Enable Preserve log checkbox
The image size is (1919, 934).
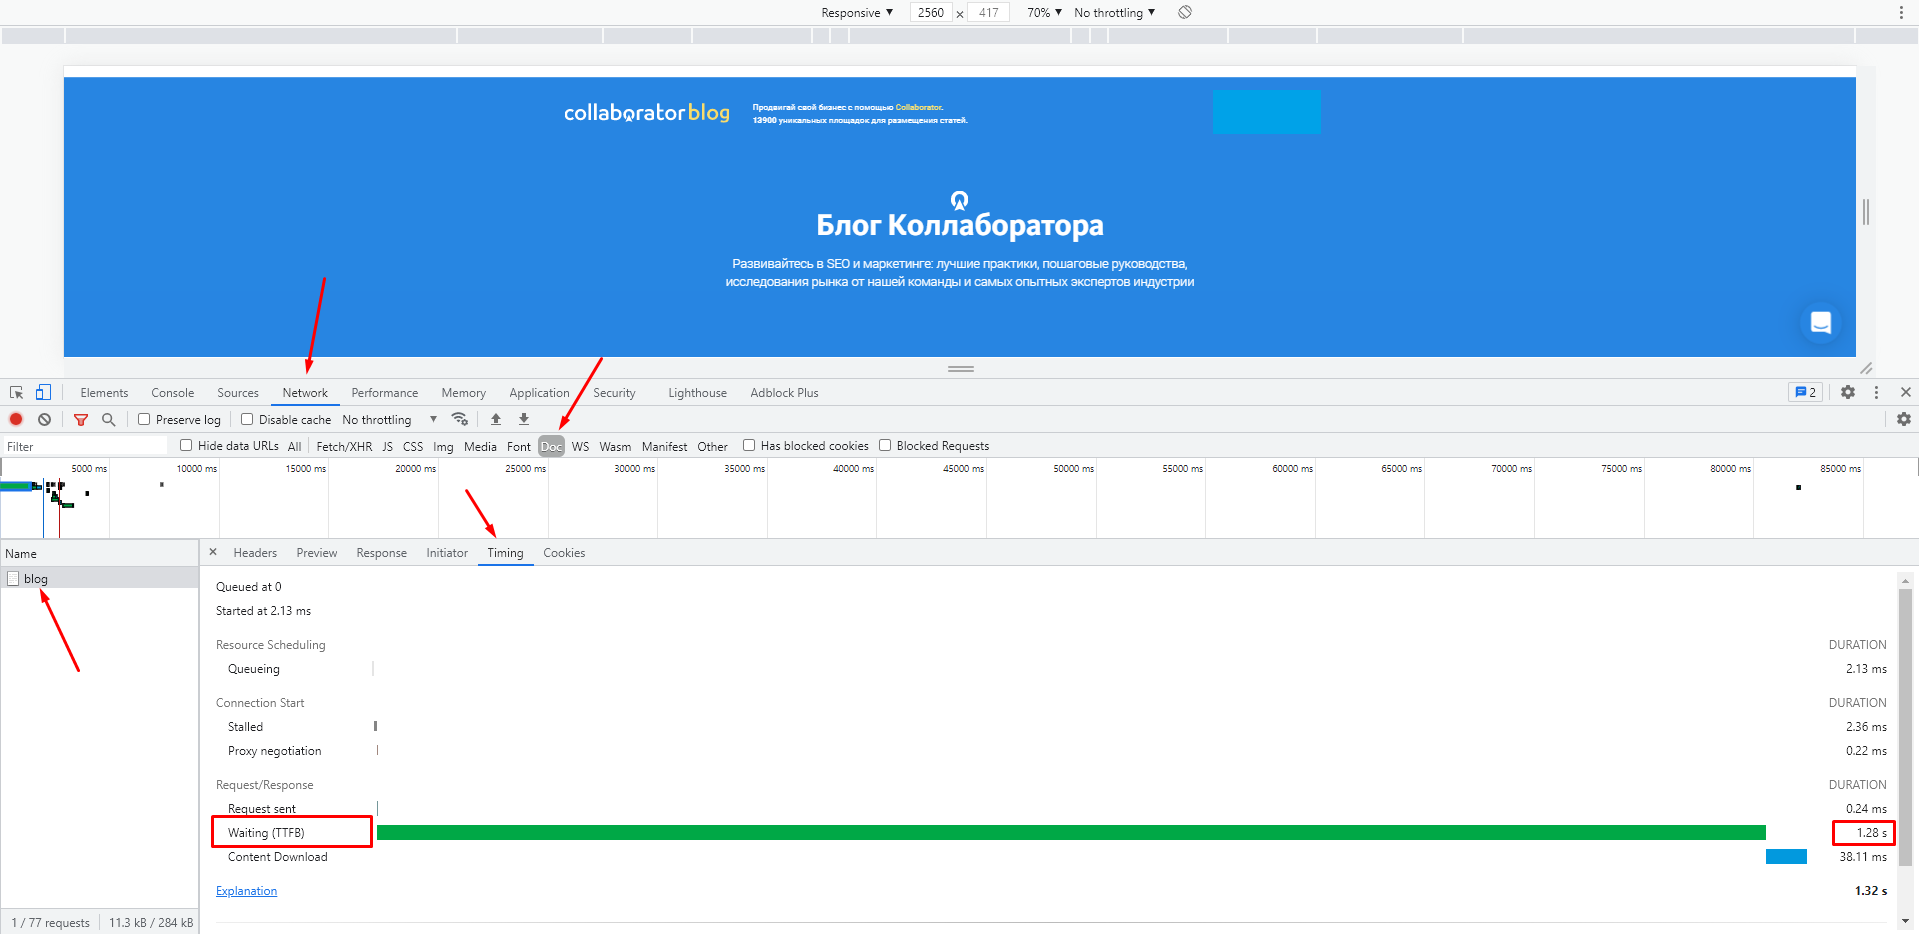tap(144, 420)
